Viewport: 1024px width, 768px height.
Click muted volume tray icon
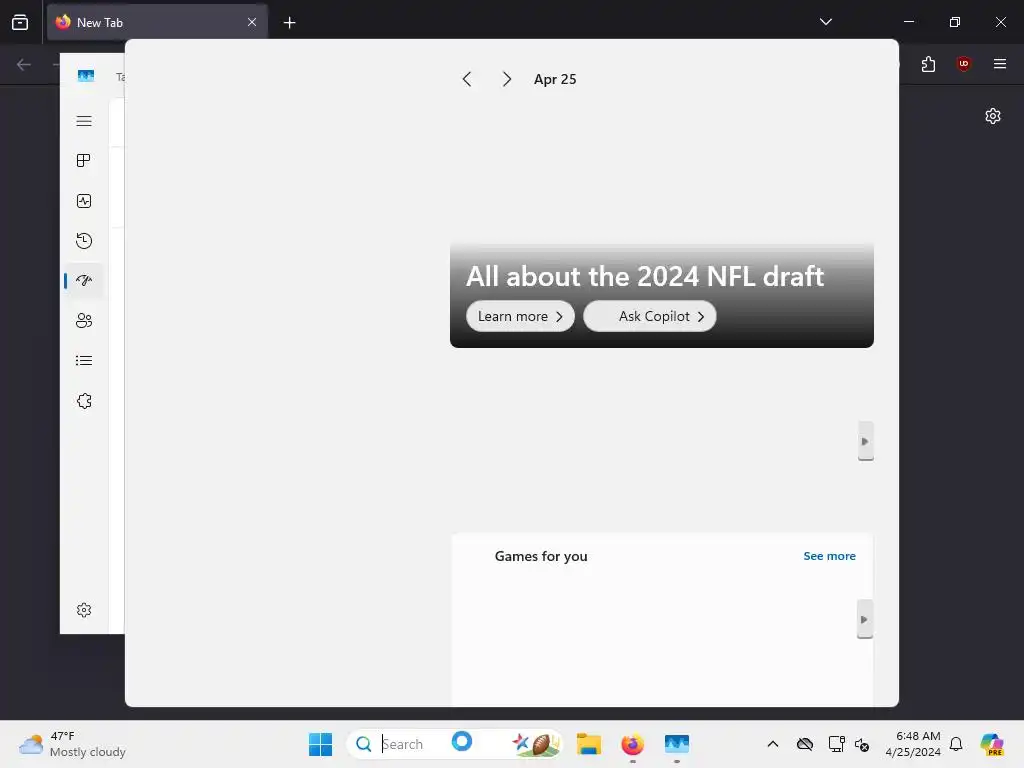tap(862, 744)
